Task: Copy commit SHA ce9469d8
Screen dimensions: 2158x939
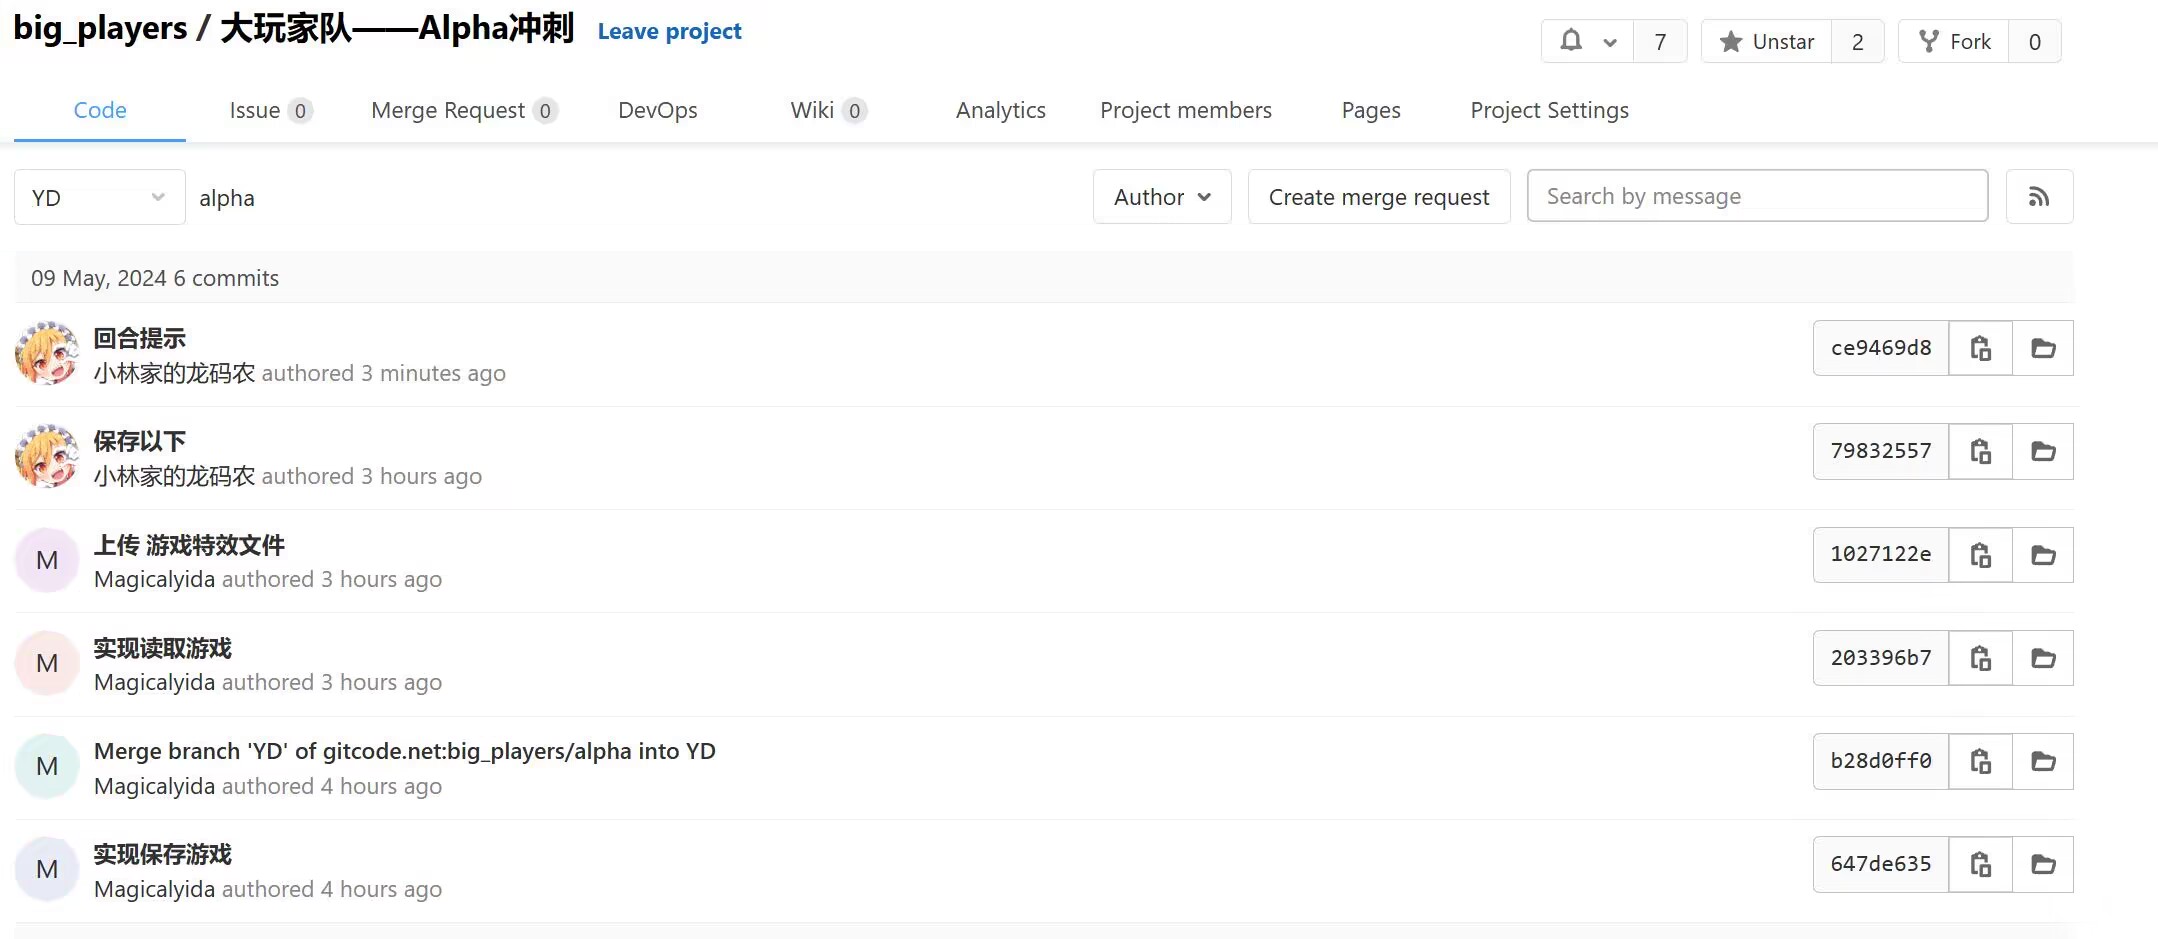Action: pyautogui.click(x=1980, y=348)
